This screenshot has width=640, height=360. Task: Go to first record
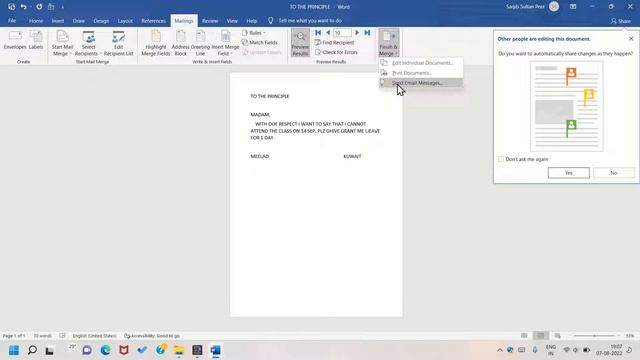pyautogui.click(x=318, y=33)
